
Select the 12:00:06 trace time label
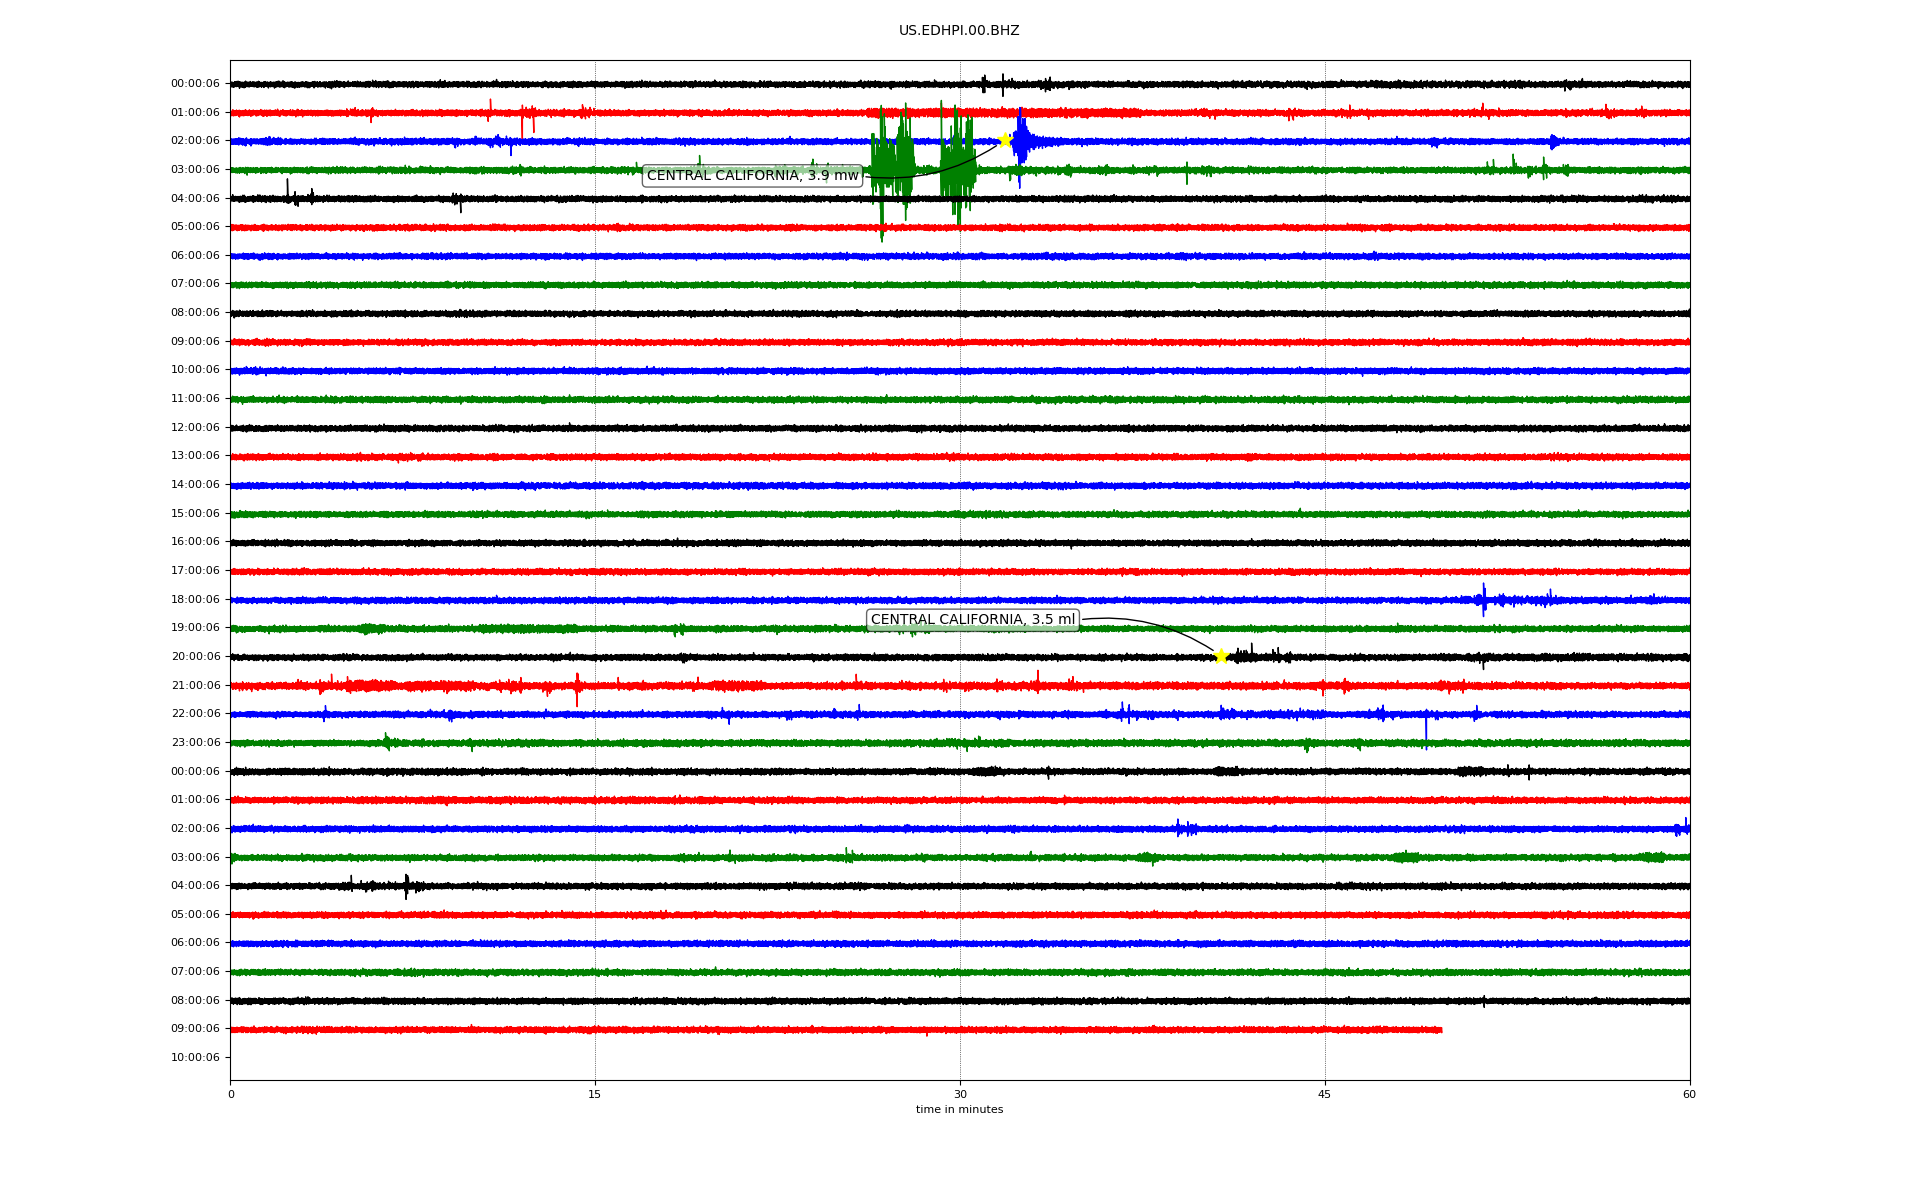(x=195, y=428)
